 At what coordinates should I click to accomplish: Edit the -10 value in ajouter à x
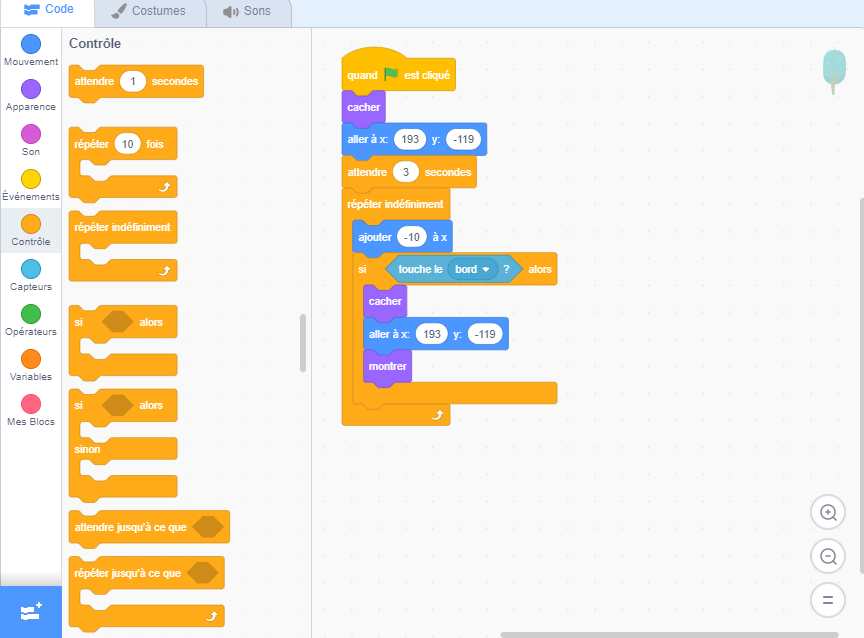click(x=412, y=237)
